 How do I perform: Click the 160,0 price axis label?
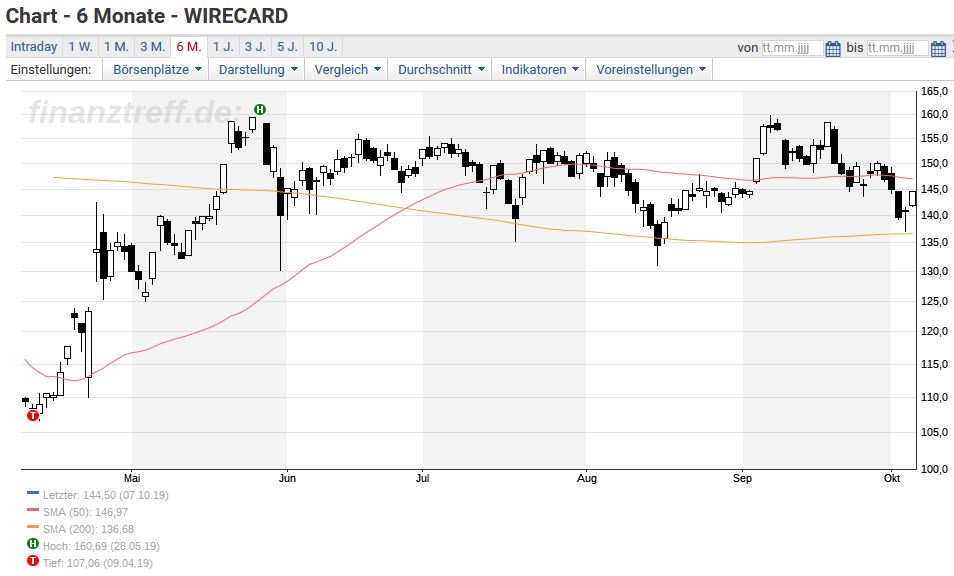(935, 114)
